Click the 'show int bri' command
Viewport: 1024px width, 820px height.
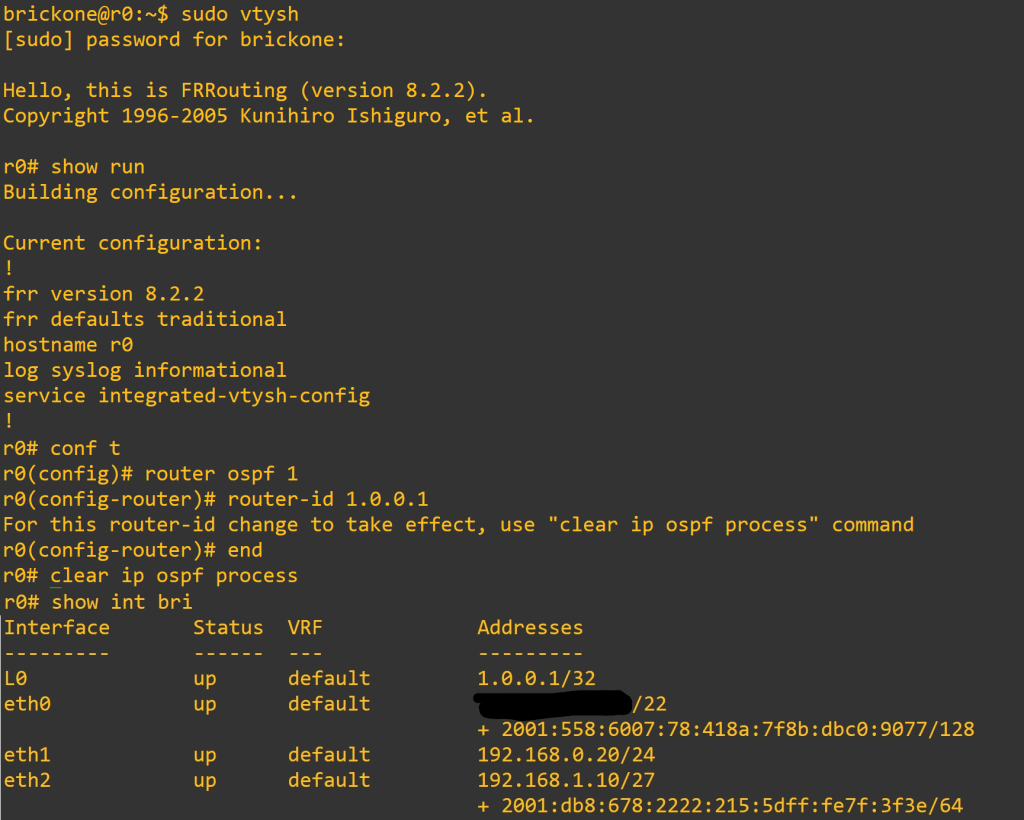121,602
